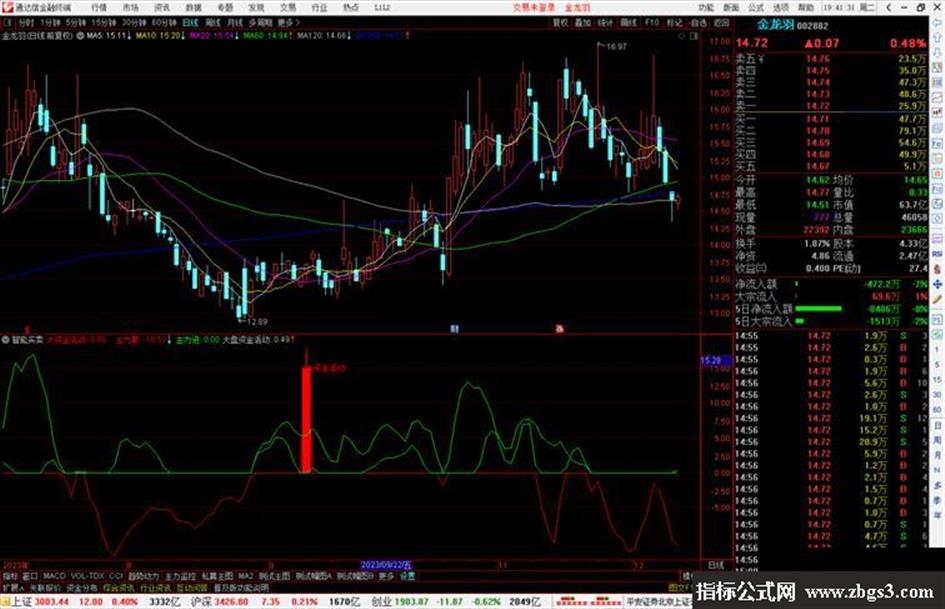Switch chart to 5分钟 period
945x609 pixels.
click(75, 22)
